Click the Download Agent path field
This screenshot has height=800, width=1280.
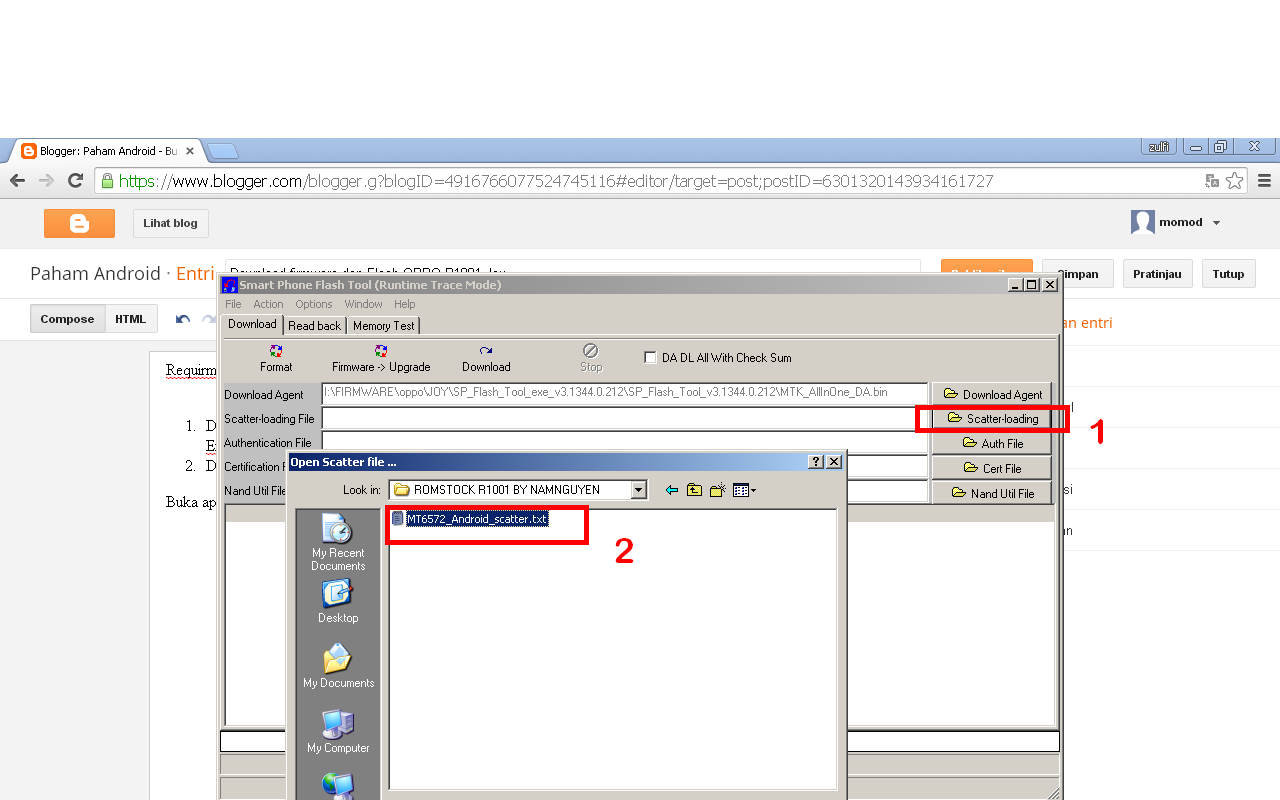tap(625, 393)
